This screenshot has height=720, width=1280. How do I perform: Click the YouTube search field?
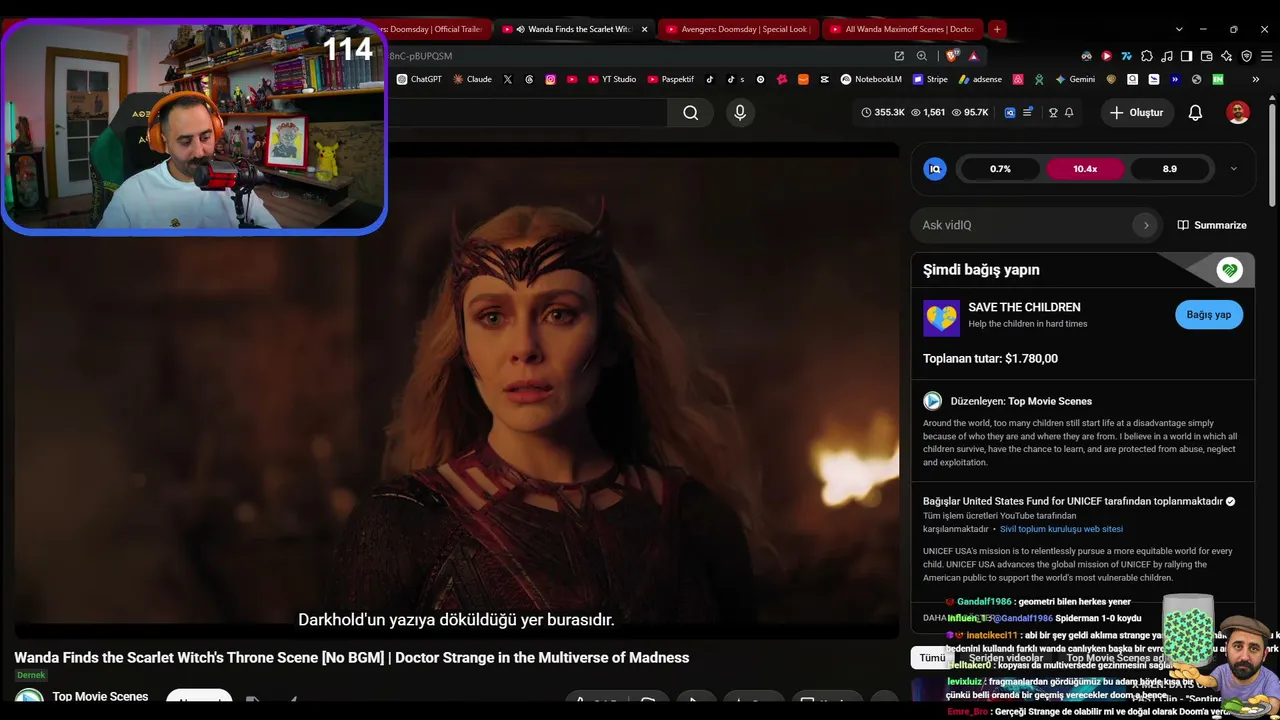[x=527, y=113]
